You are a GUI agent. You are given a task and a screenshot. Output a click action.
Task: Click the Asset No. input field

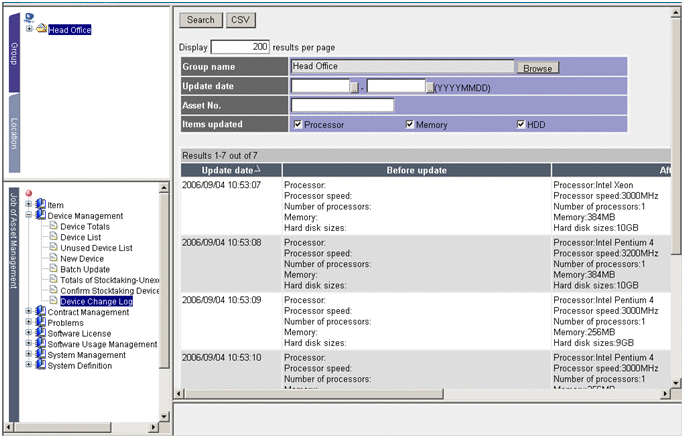(x=342, y=105)
